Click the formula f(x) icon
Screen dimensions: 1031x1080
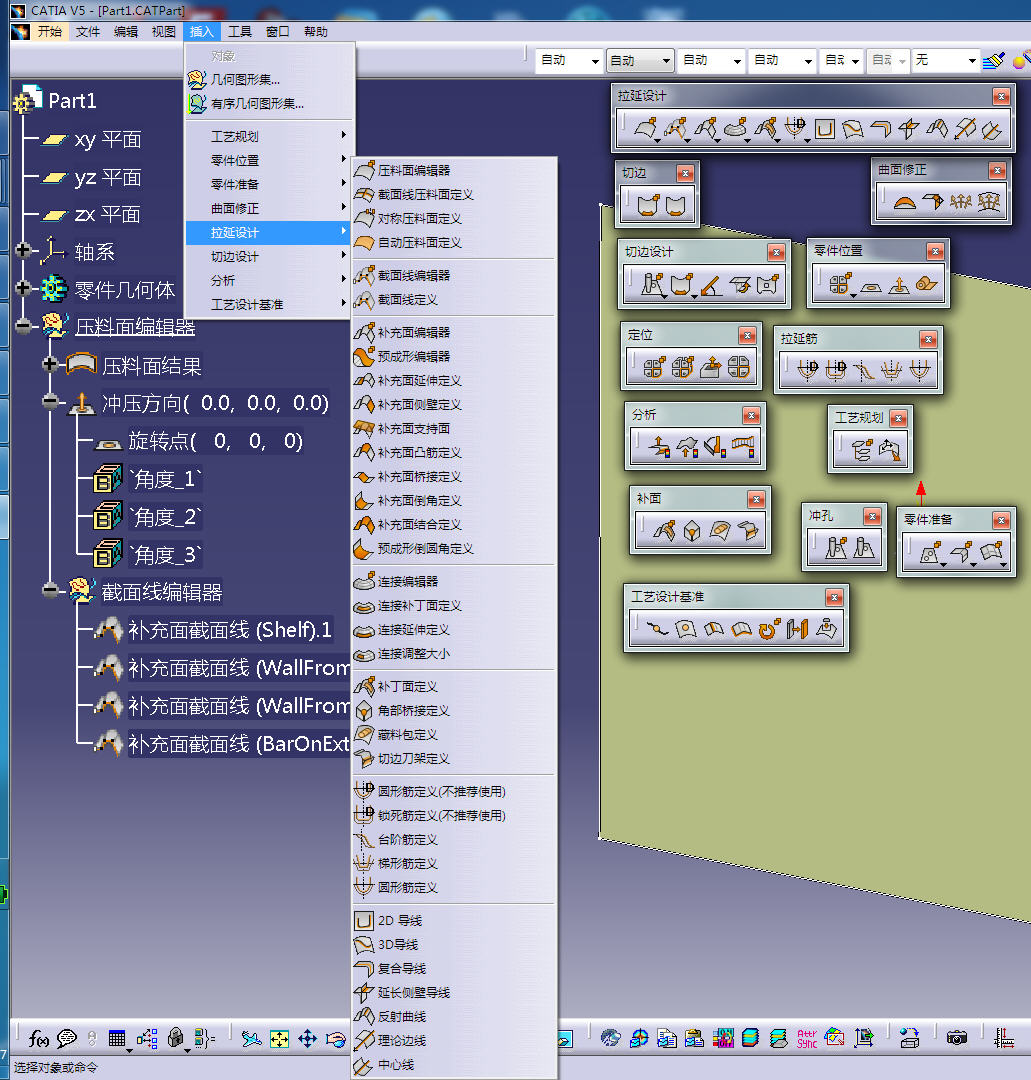pos(39,1038)
